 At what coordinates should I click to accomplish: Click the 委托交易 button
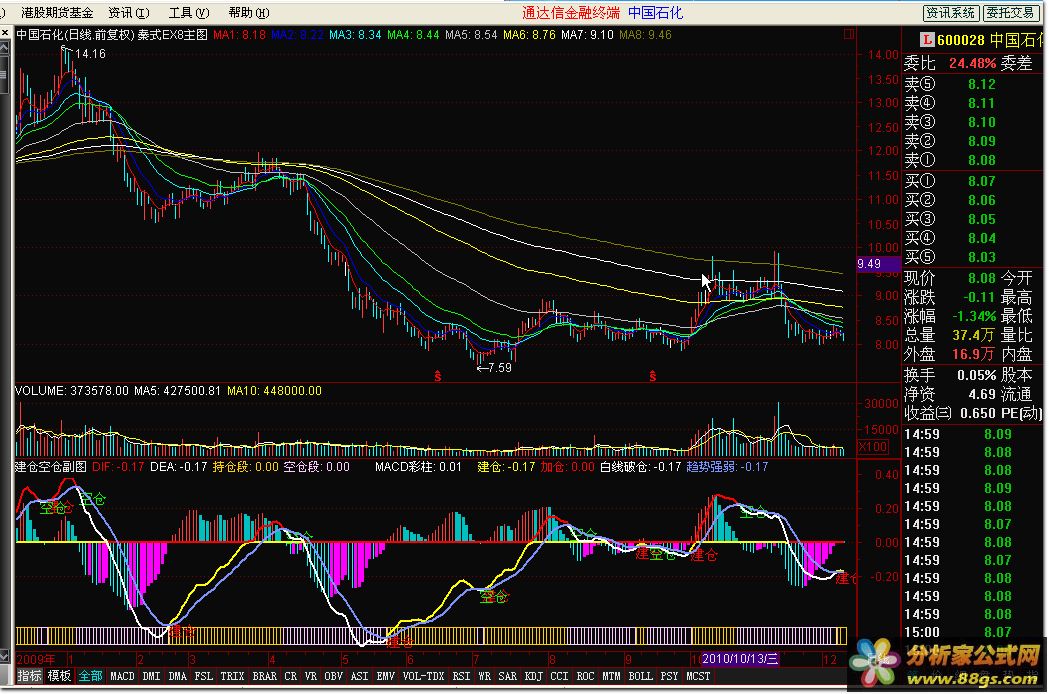1010,13
